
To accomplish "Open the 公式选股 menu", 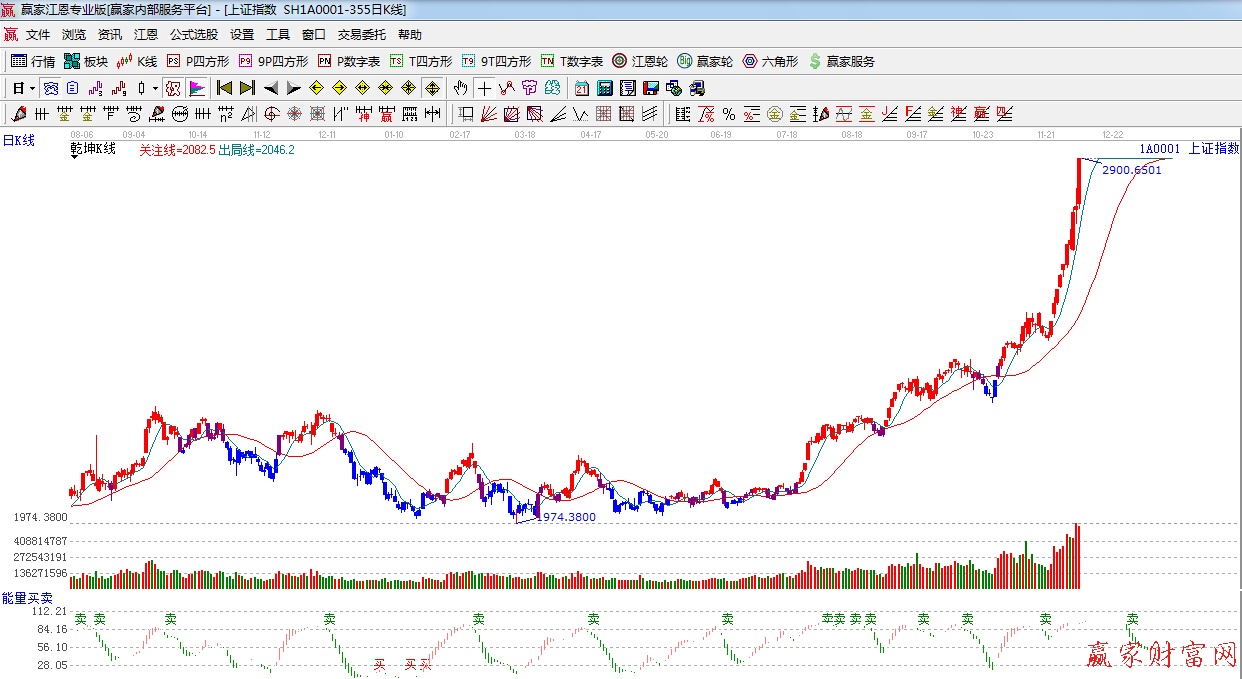I will point(193,35).
